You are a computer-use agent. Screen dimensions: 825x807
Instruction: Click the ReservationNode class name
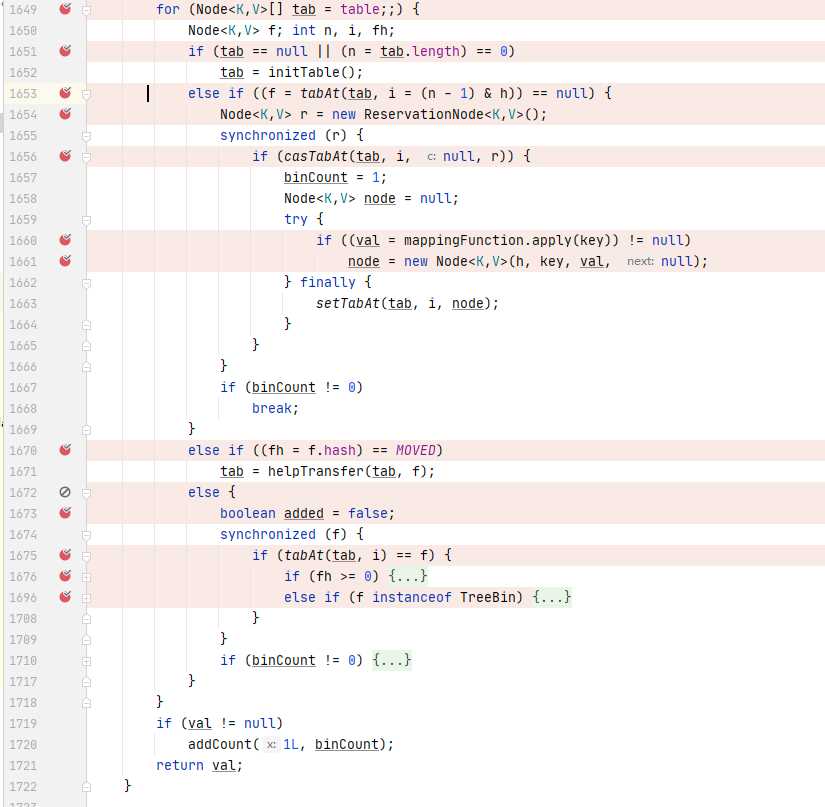[x=424, y=114]
